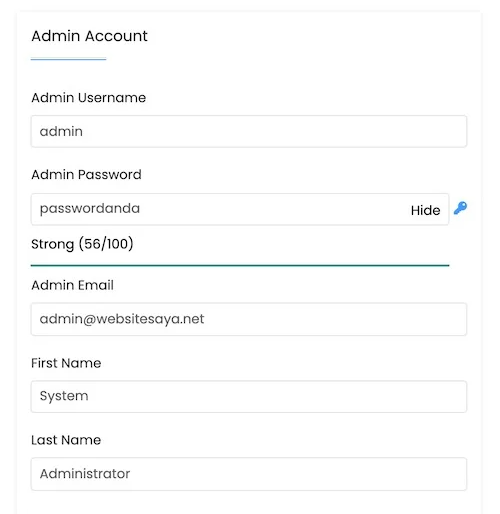Click the "Admin Account" section heading
500x514 pixels.
pyautogui.click(x=89, y=36)
